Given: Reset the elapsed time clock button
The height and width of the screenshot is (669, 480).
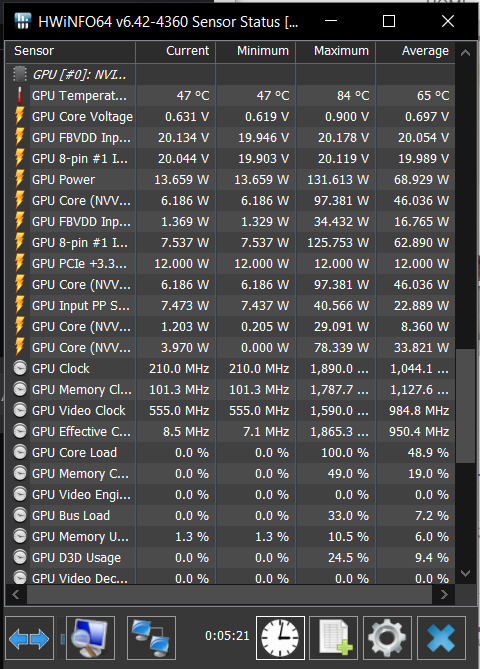Looking at the screenshot, I should [280, 638].
